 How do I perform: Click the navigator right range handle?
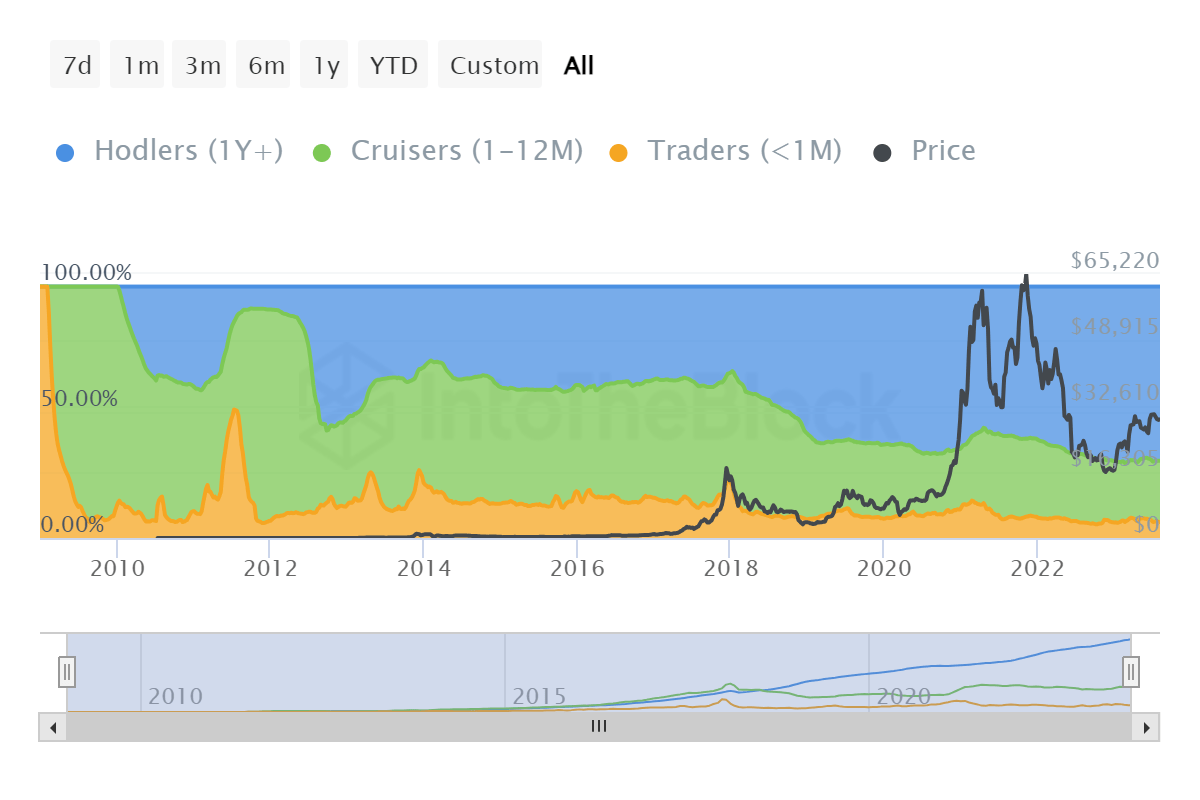(1131, 671)
